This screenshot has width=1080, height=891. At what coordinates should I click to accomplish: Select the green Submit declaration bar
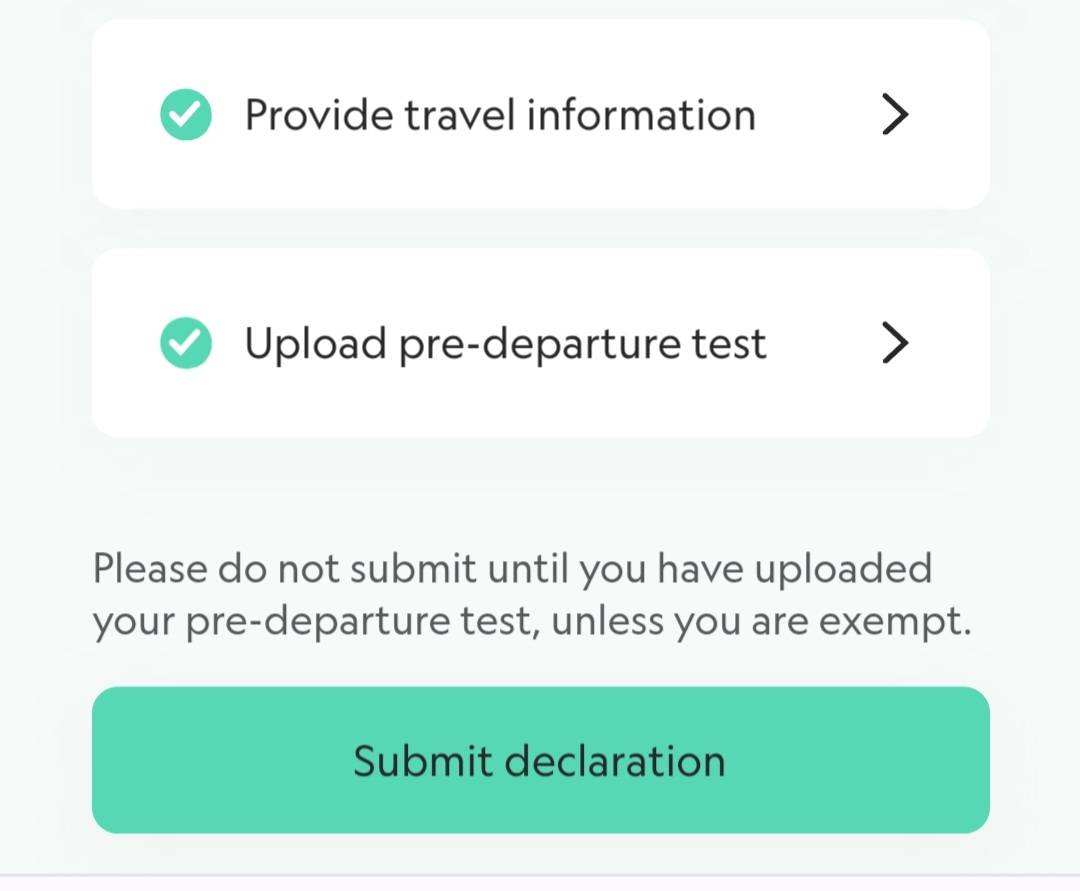pos(540,760)
